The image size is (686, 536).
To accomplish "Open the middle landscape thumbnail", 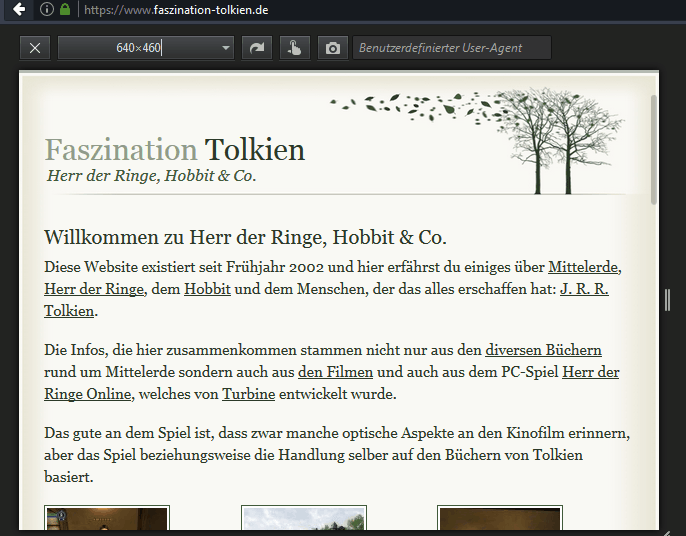I will coord(304,518).
